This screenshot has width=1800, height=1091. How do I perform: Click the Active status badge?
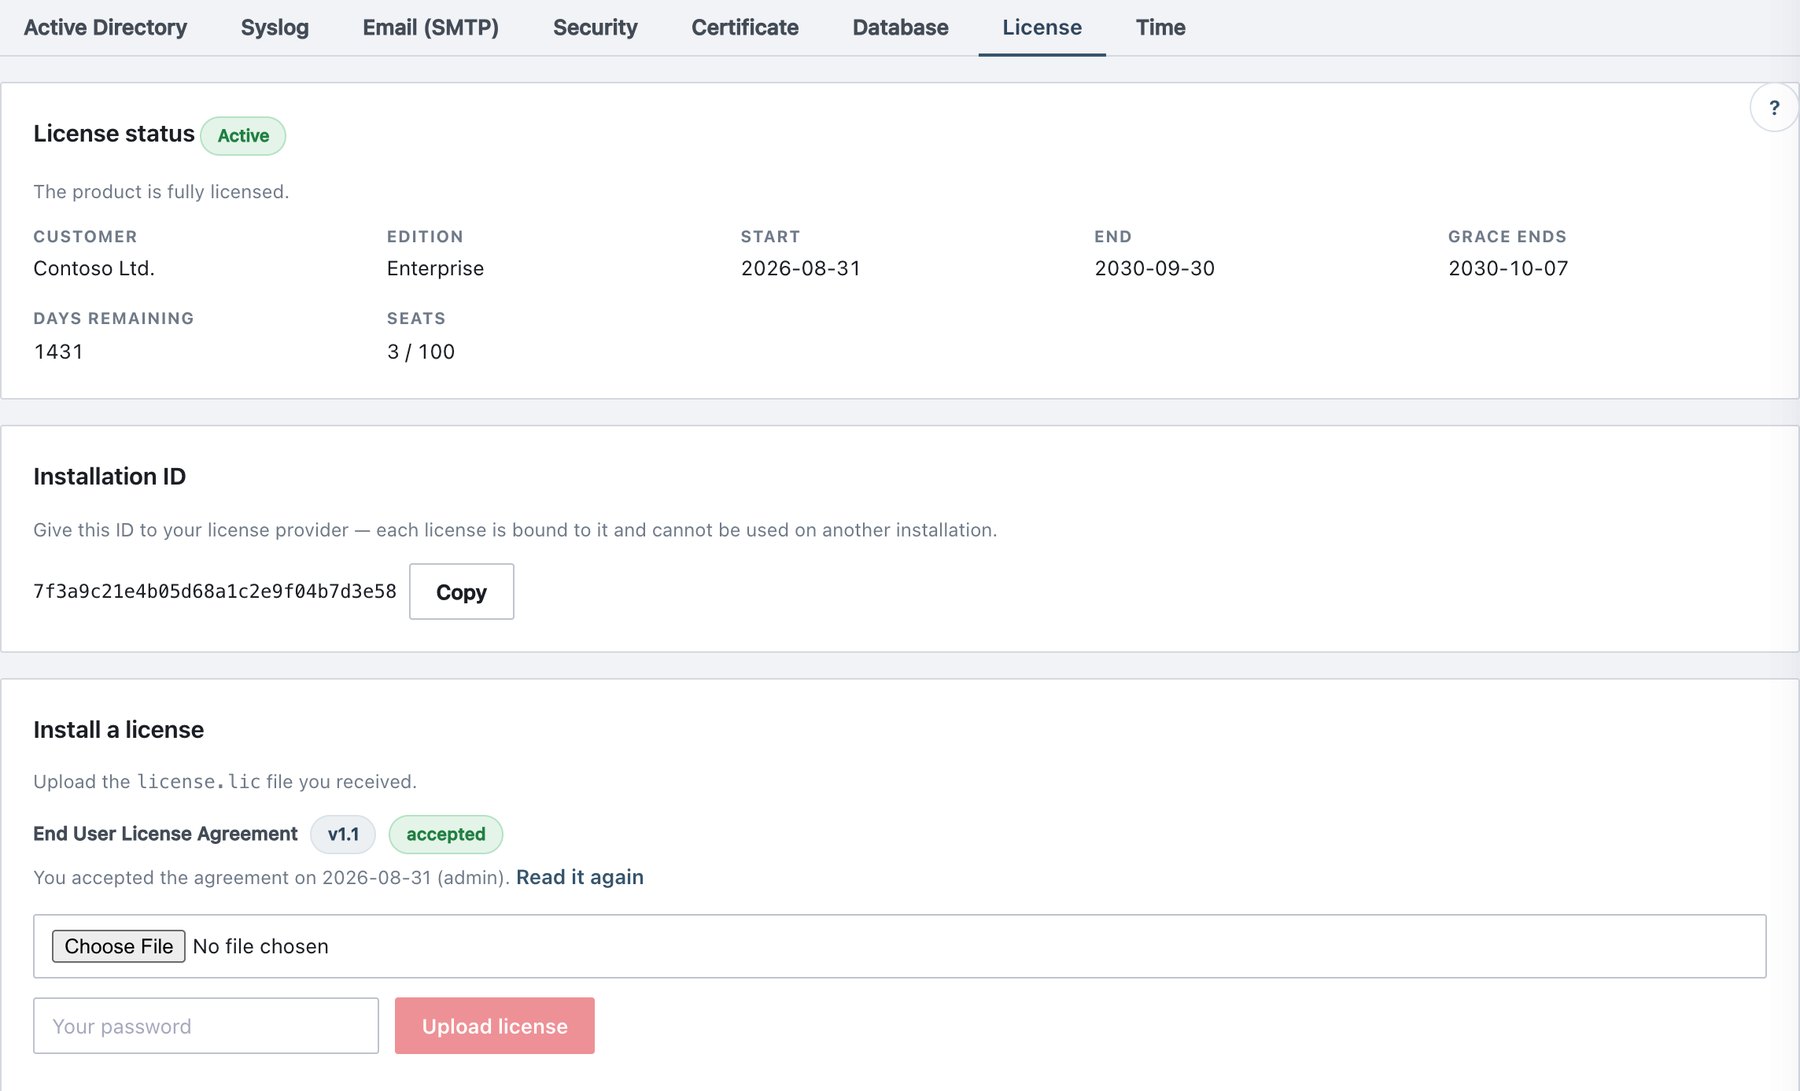click(243, 136)
